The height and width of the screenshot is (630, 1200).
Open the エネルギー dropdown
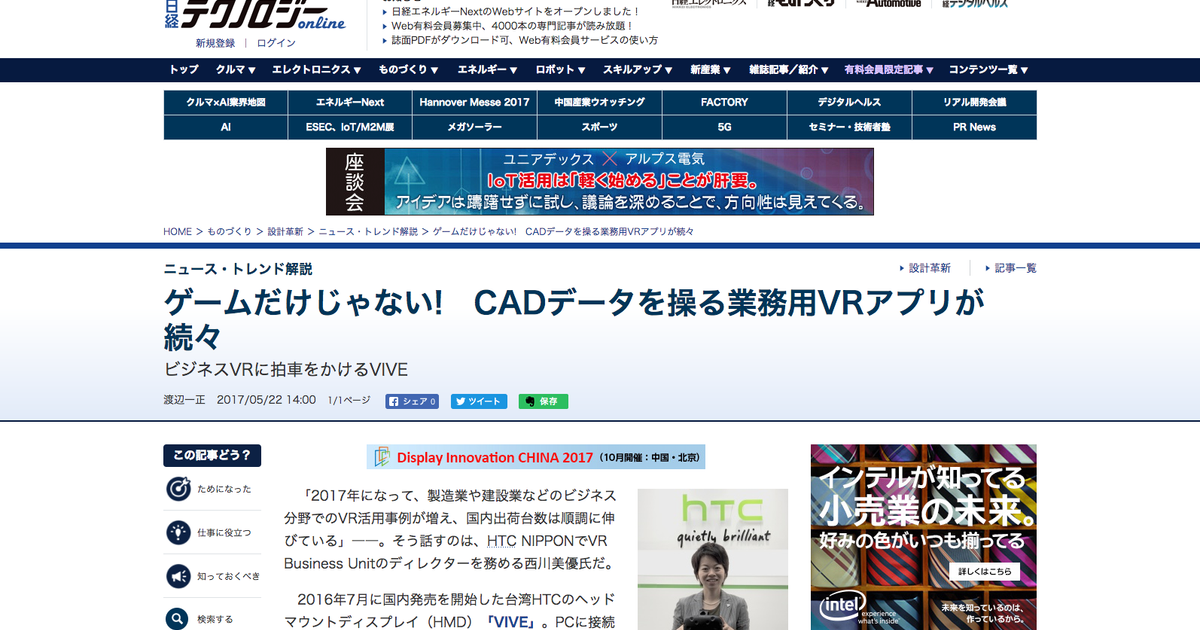click(x=488, y=70)
